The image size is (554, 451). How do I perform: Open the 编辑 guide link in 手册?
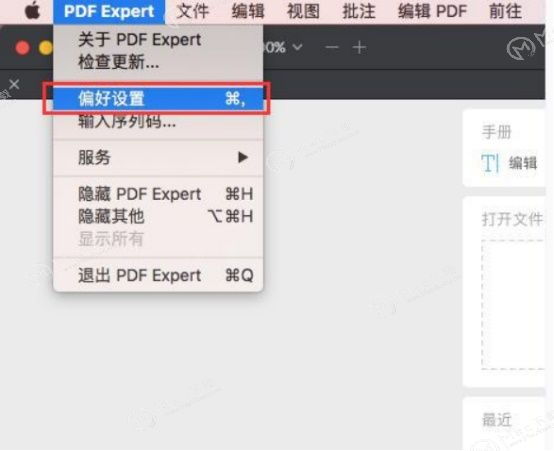point(523,163)
